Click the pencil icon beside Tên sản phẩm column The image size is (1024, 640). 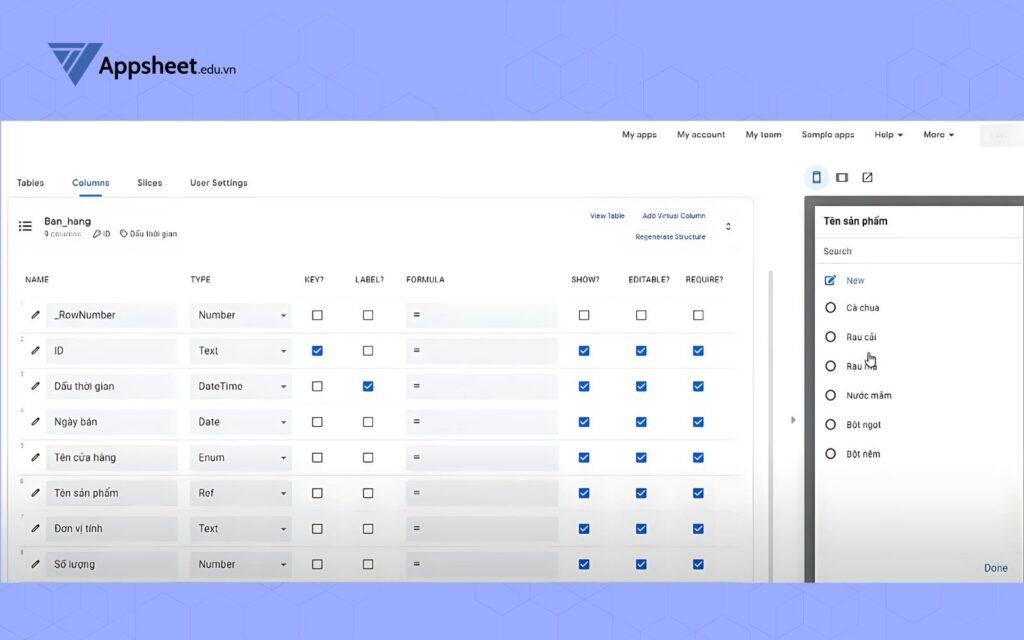point(36,493)
